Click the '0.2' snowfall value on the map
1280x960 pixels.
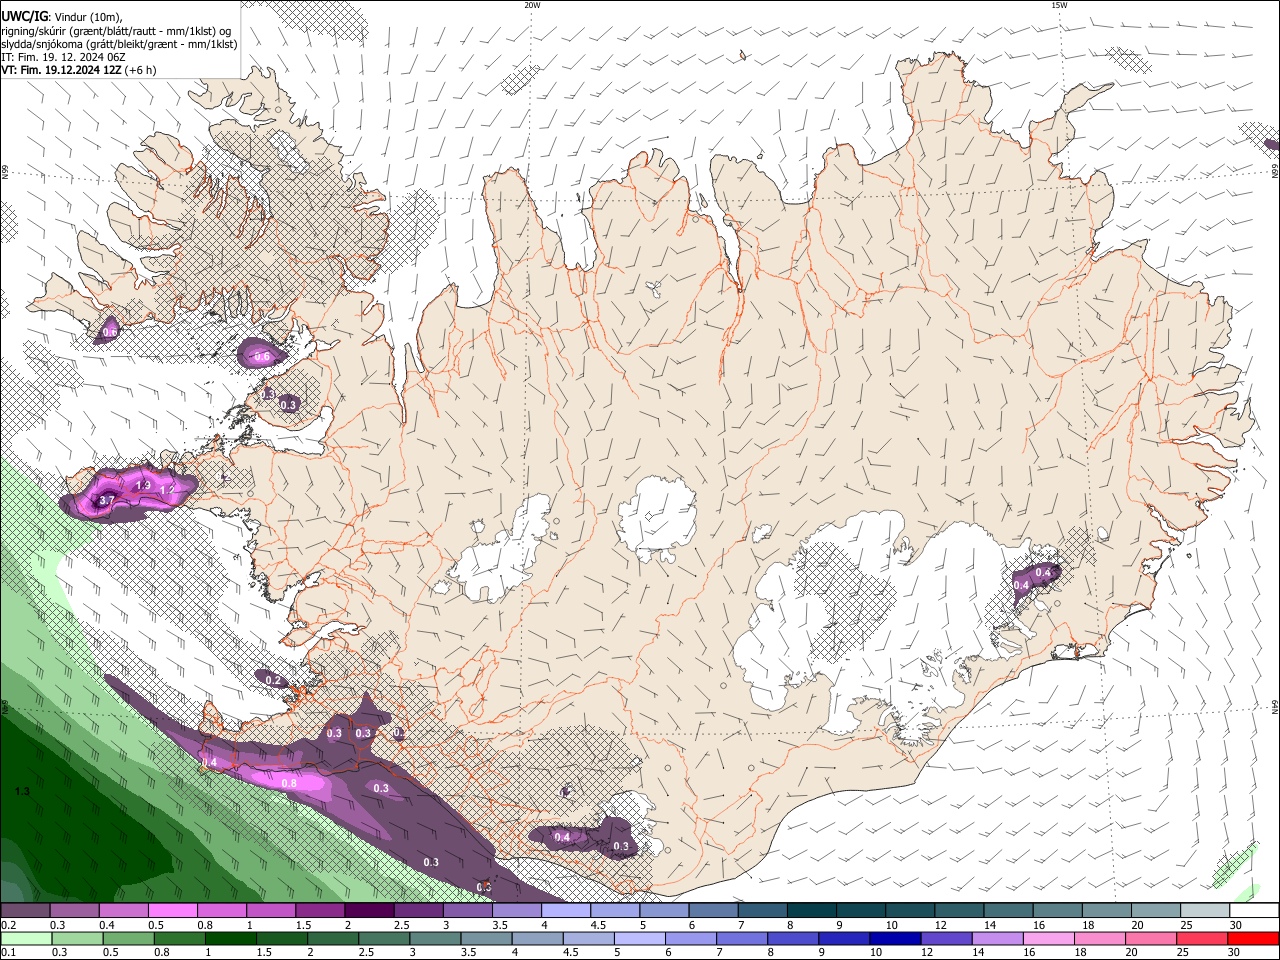(273, 680)
